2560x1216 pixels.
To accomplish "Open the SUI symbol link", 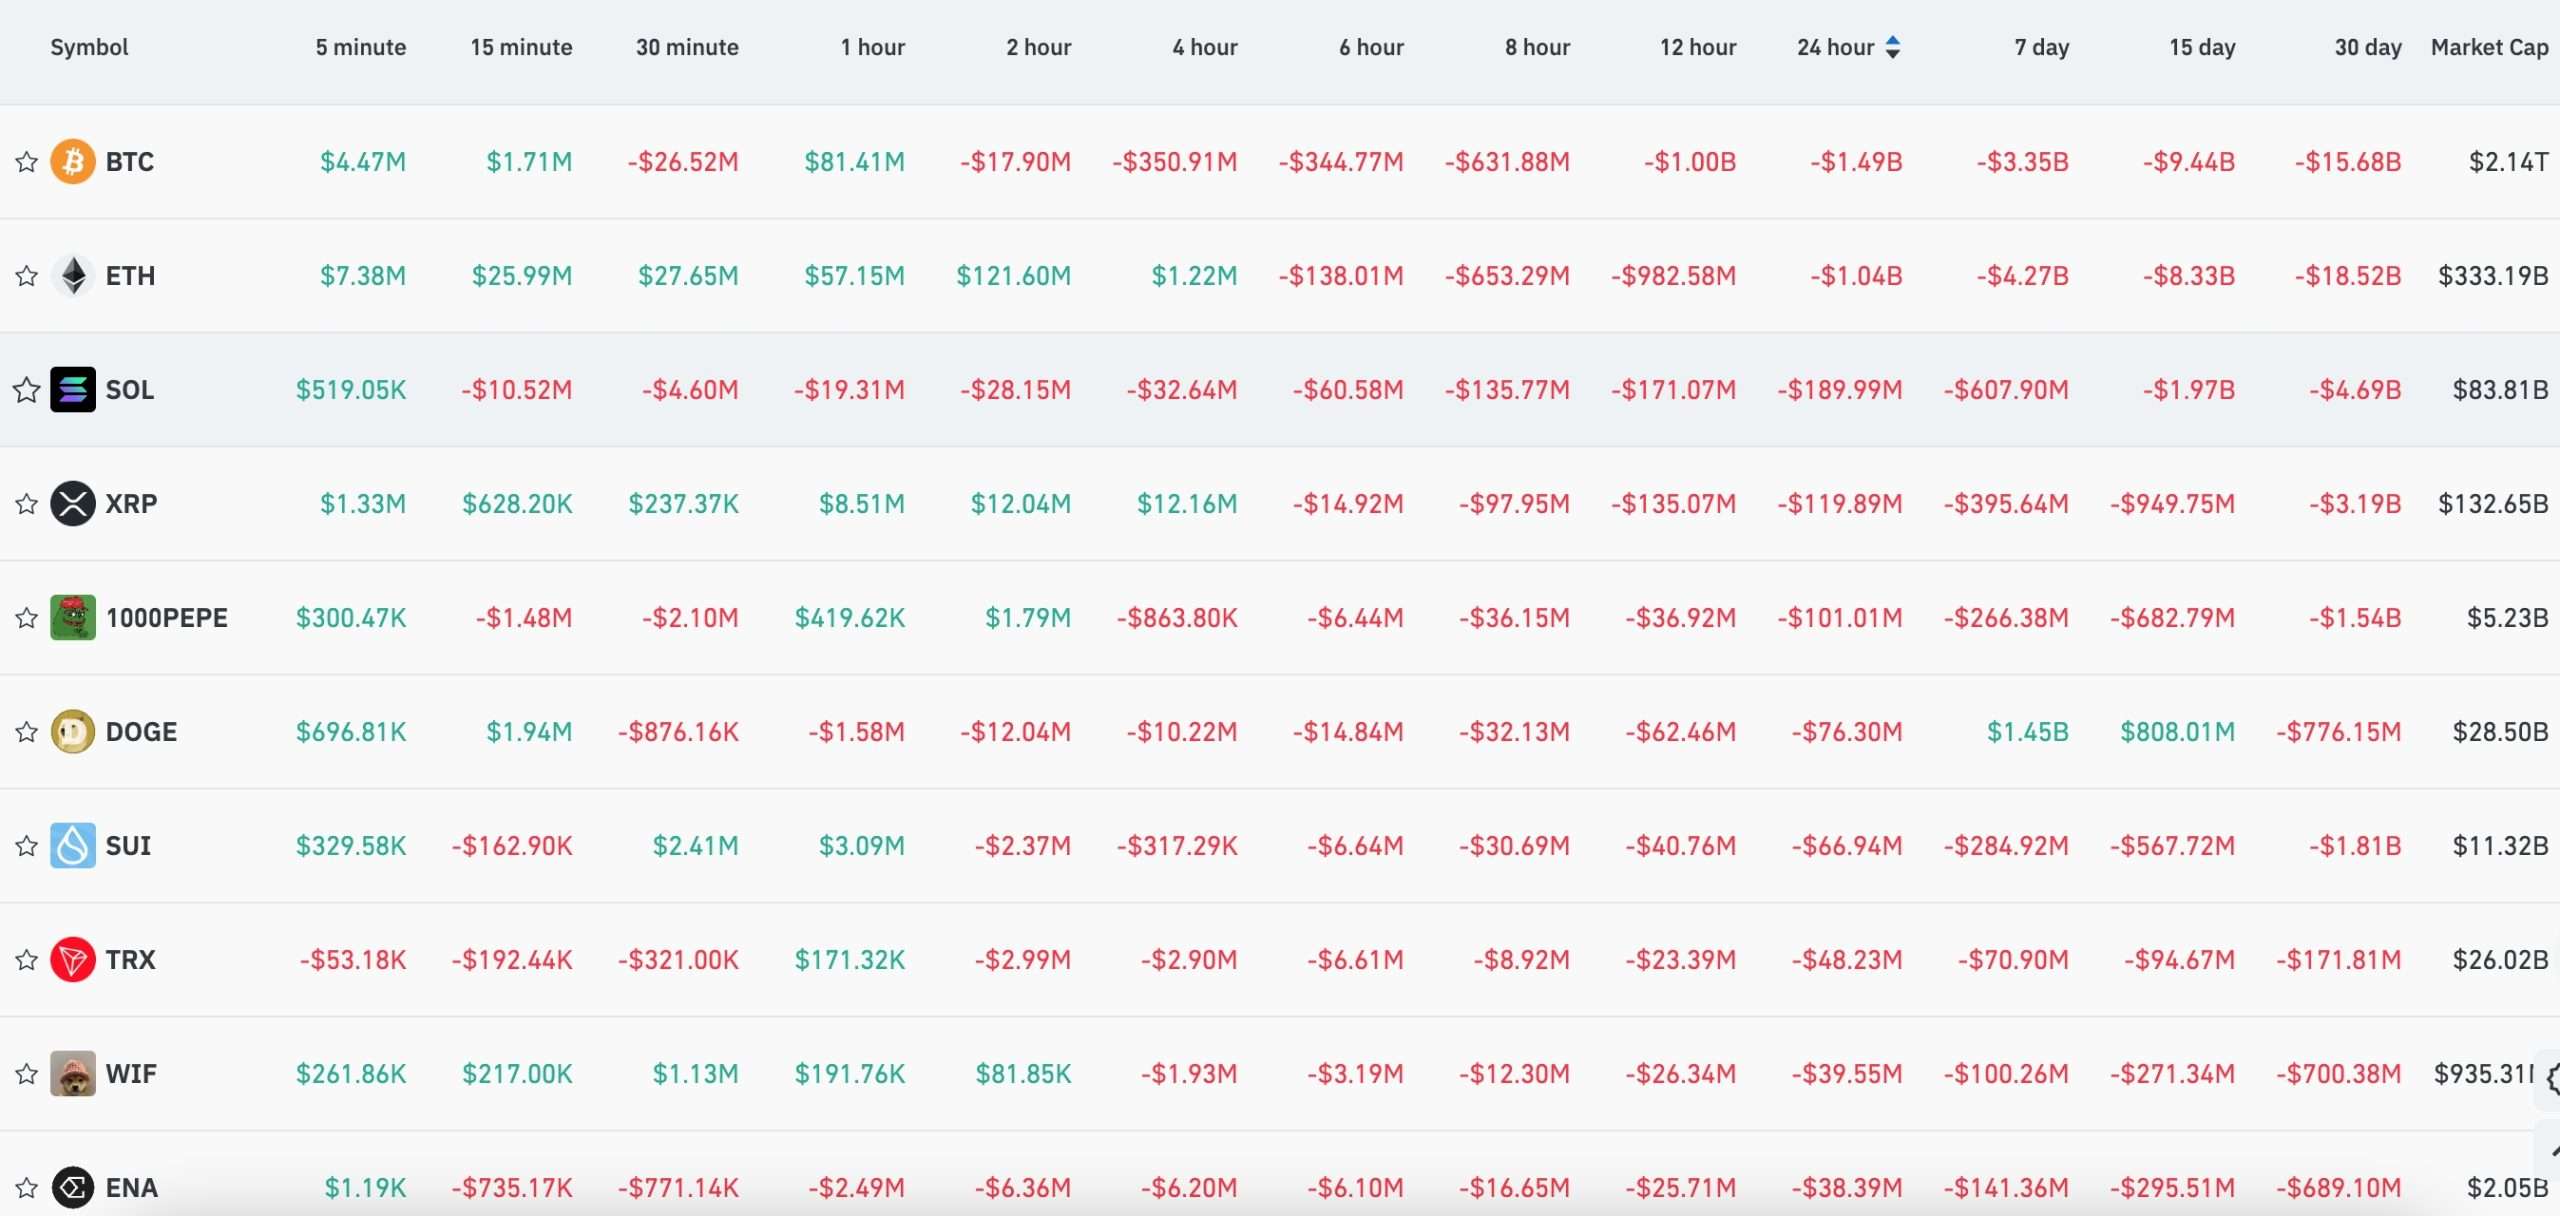I will click(128, 845).
